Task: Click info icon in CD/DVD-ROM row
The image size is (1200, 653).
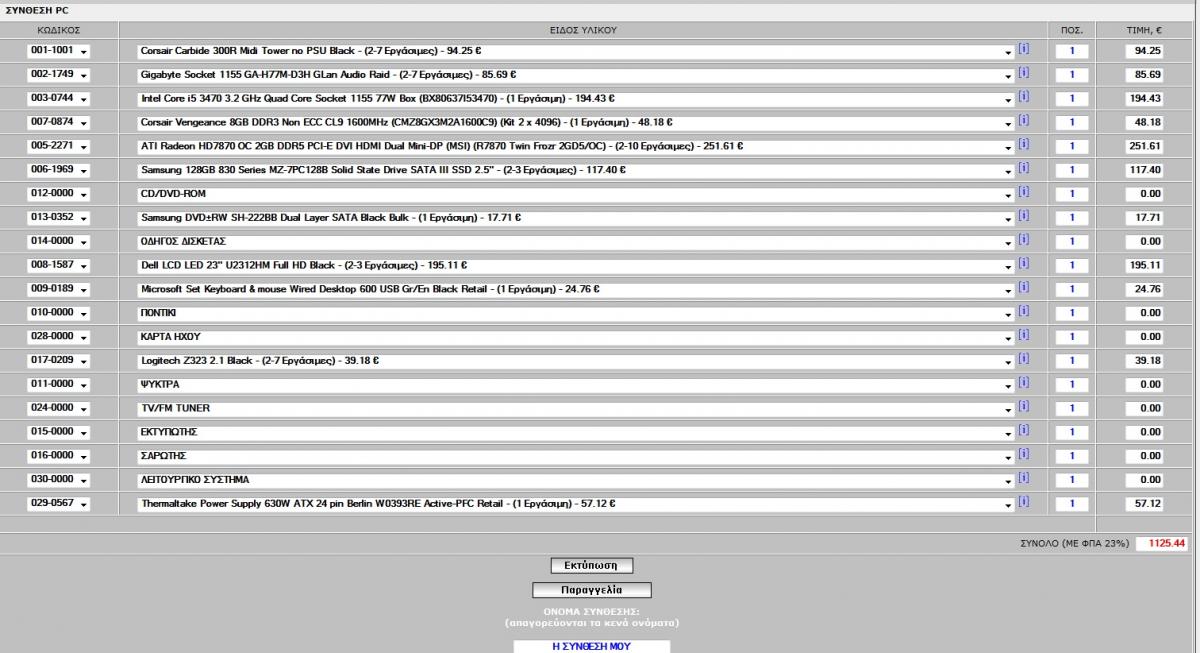Action: pos(1023,192)
